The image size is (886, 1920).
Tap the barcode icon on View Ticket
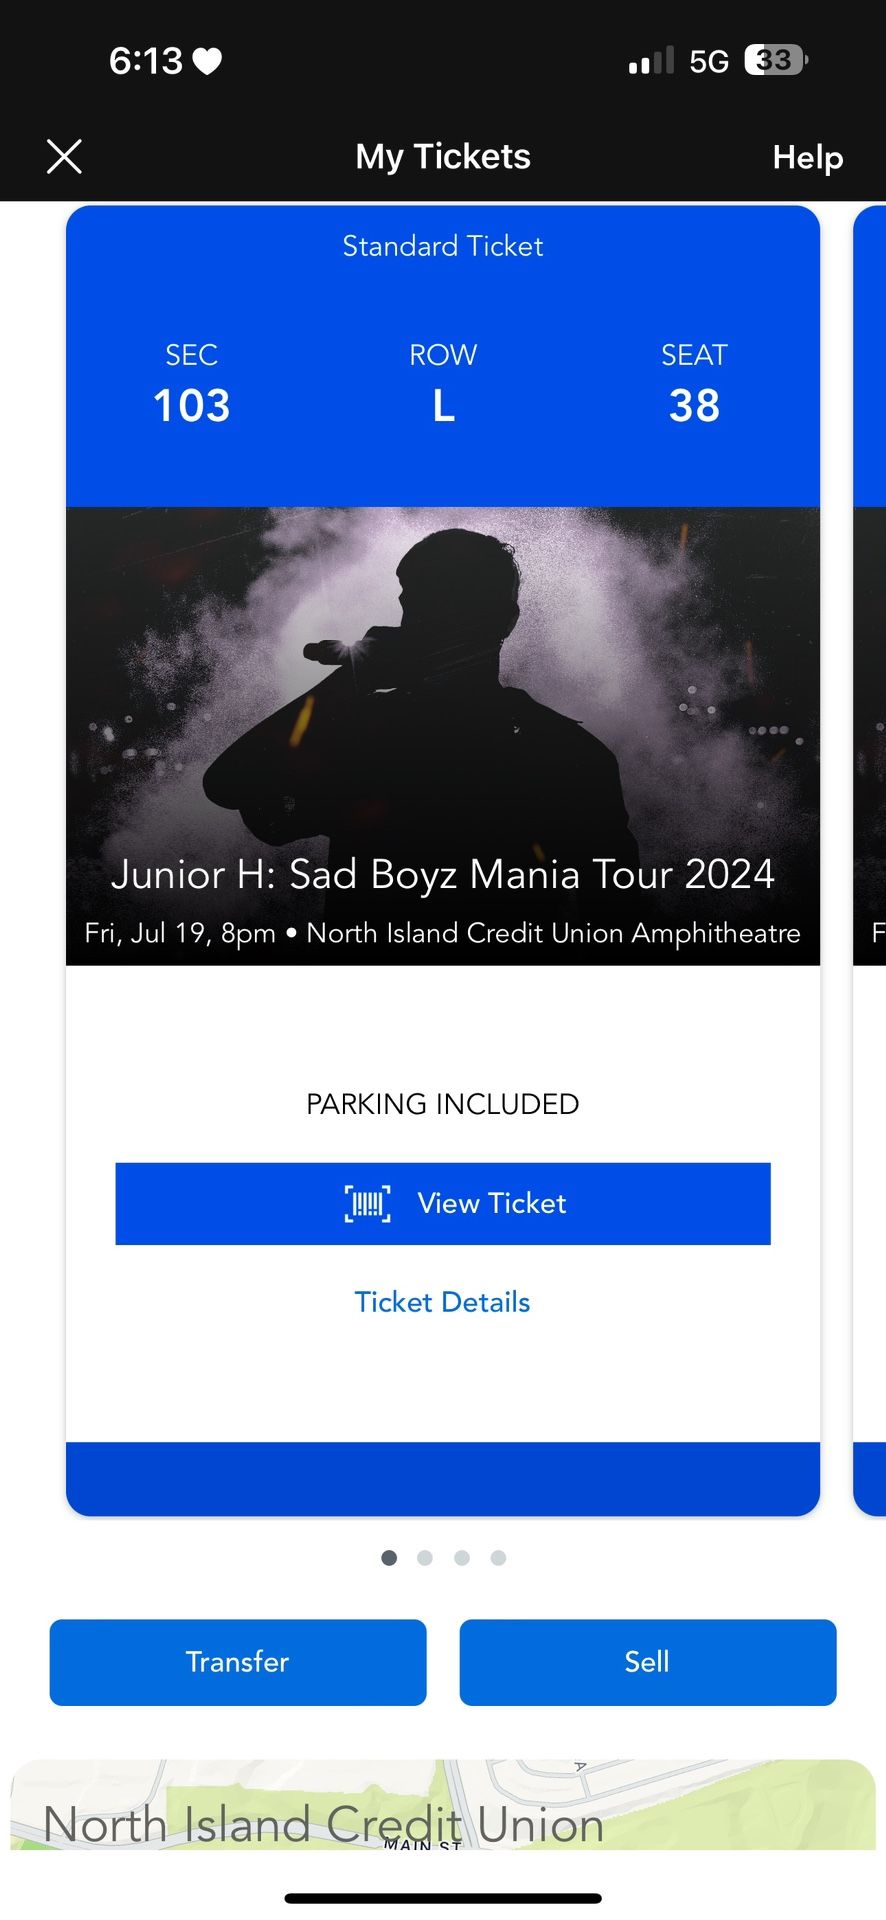click(367, 1203)
